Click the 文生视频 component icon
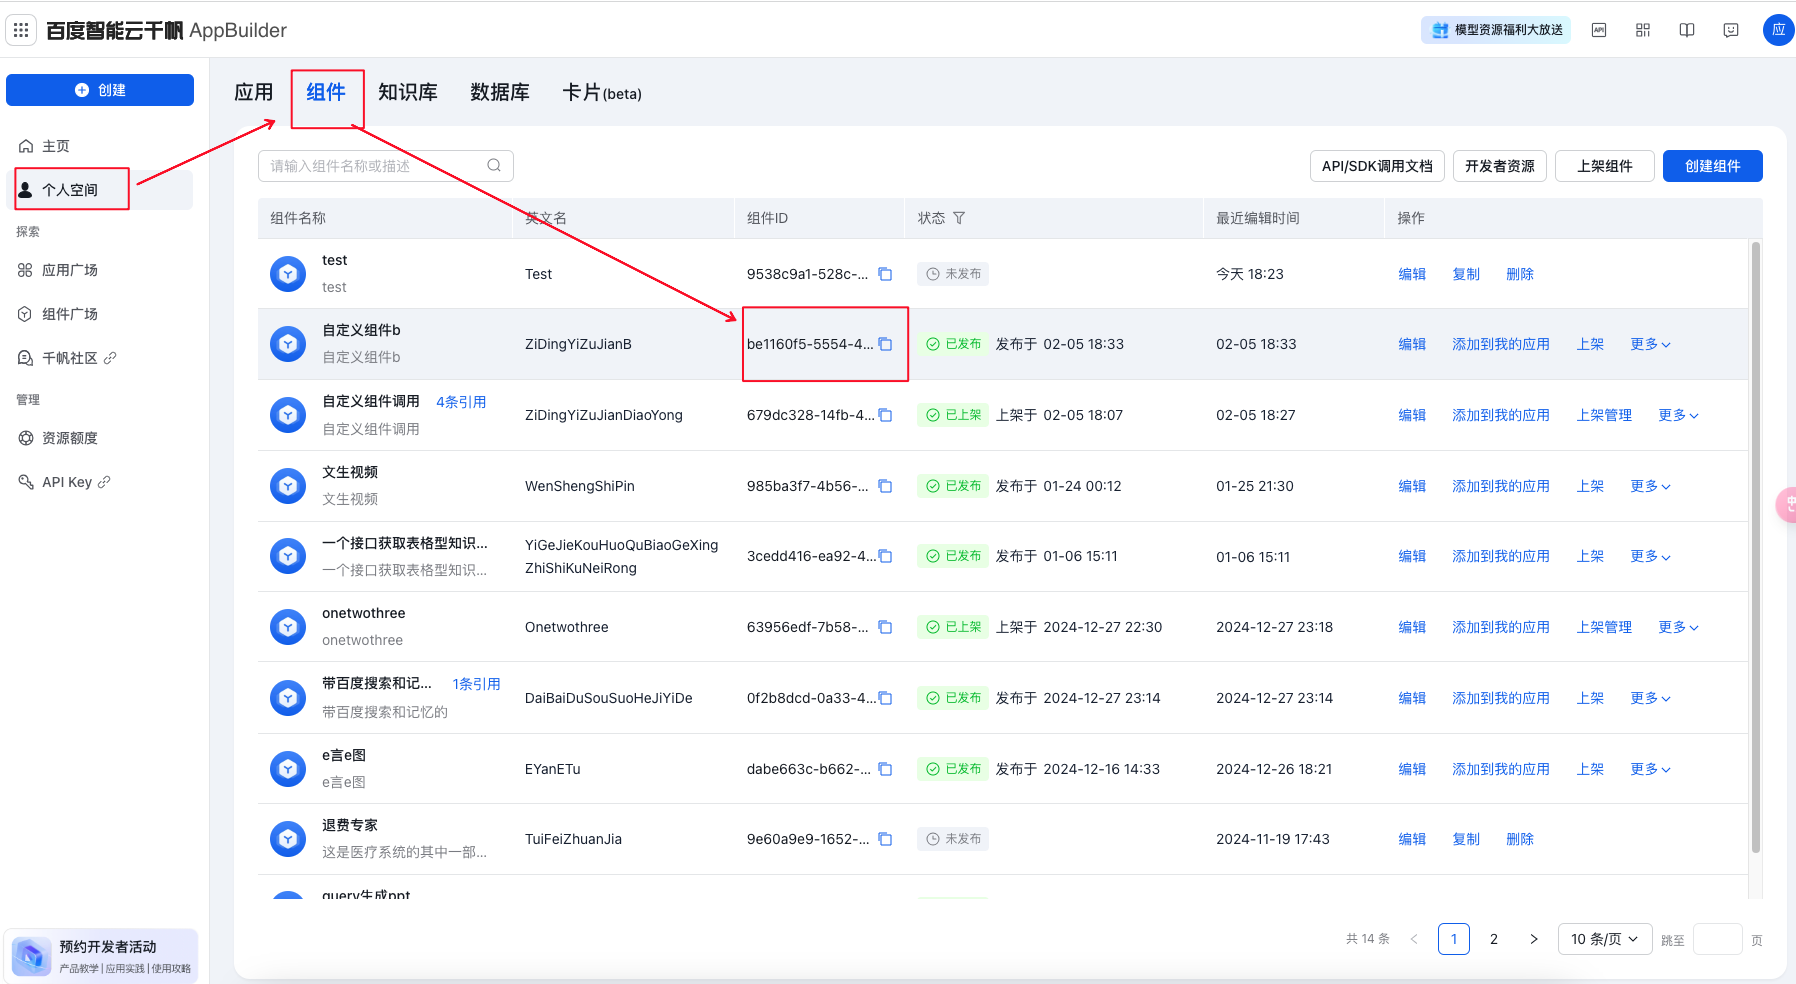 pos(288,486)
